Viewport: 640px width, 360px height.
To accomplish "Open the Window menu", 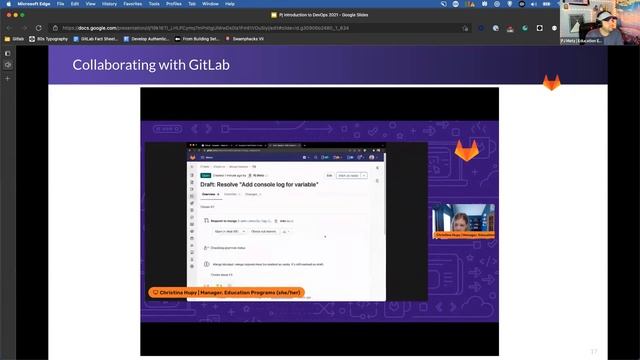I will coord(210,4).
